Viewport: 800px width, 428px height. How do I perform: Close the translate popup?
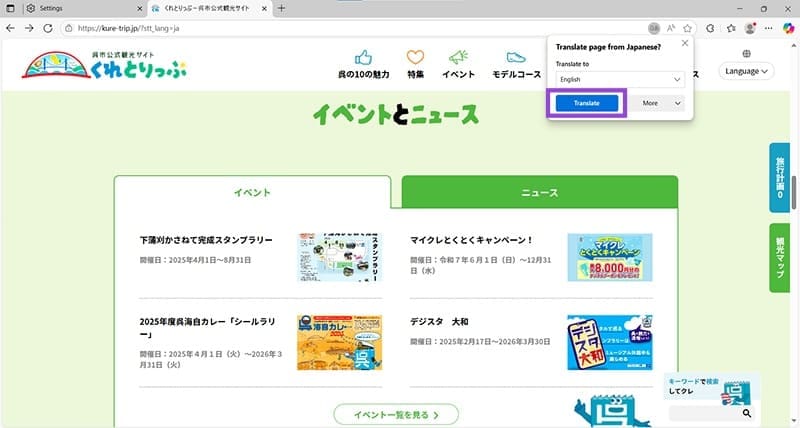pyautogui.click(x=685, y=44)
